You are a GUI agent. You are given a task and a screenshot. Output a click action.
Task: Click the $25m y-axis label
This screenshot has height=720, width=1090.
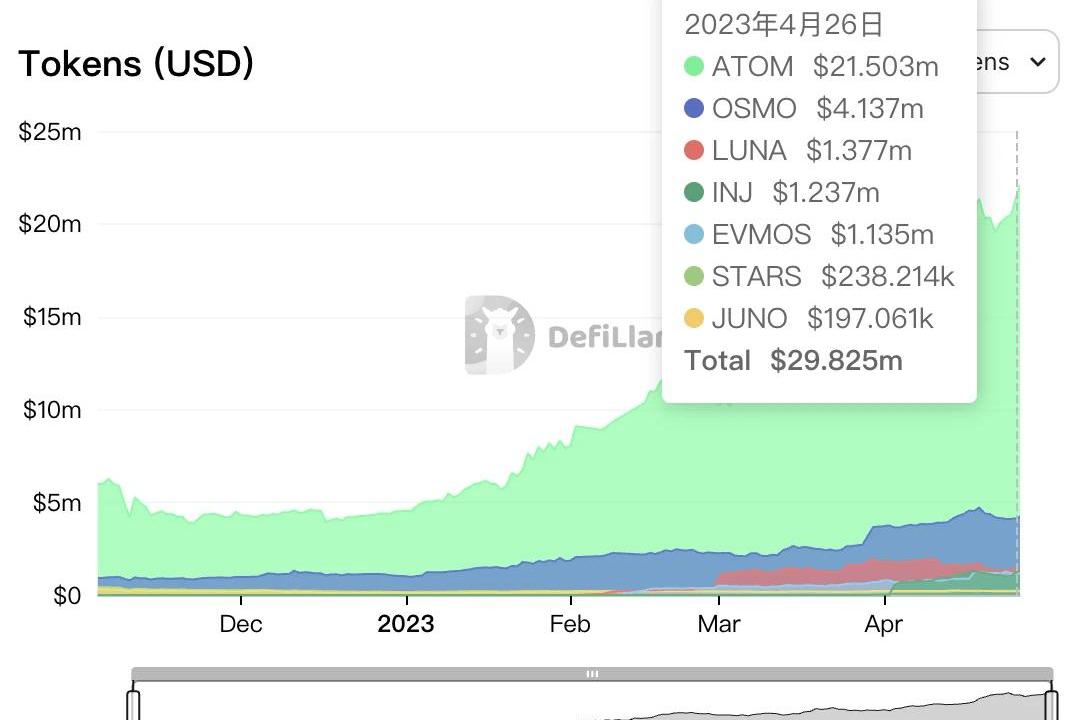pyautogui.click(x=50, y=132)
